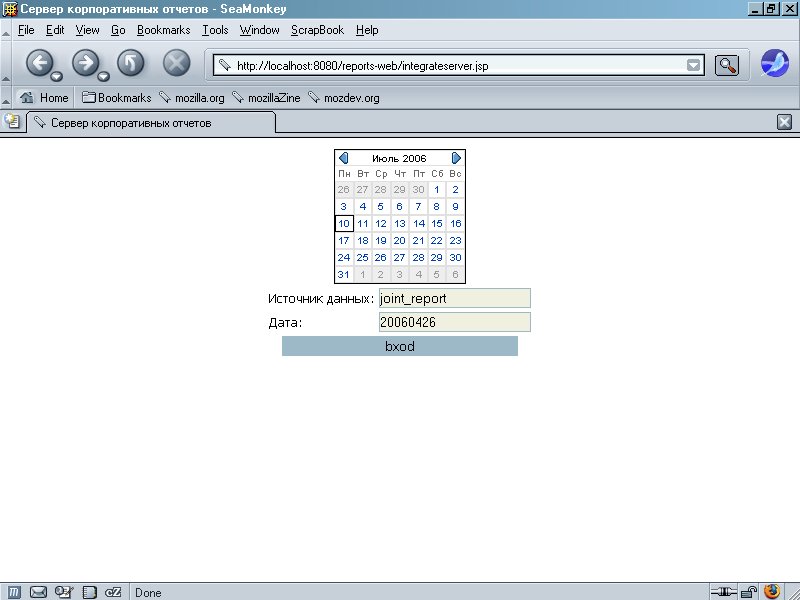Collapse the menu bar with its grippy

pyautogui.click(x=6, y=30)
